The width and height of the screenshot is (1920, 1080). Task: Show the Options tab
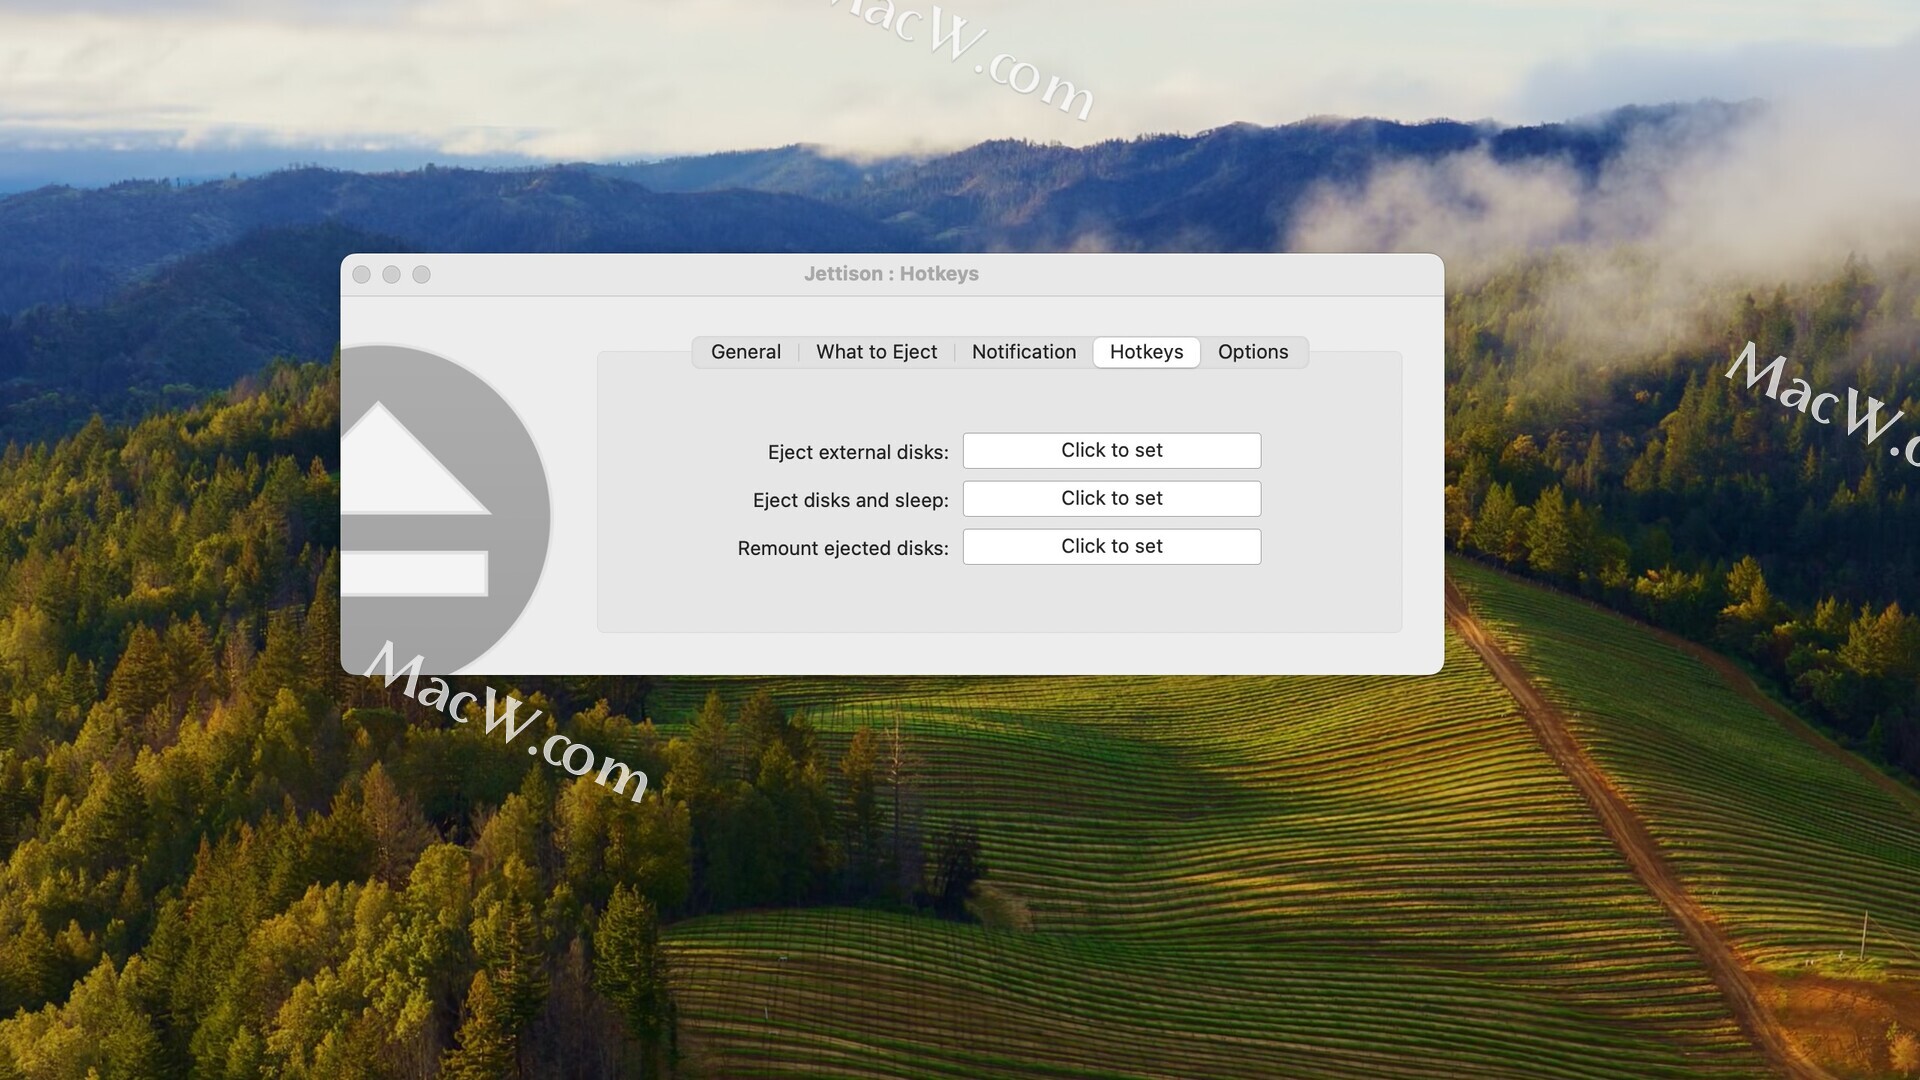coord(1252,352)
